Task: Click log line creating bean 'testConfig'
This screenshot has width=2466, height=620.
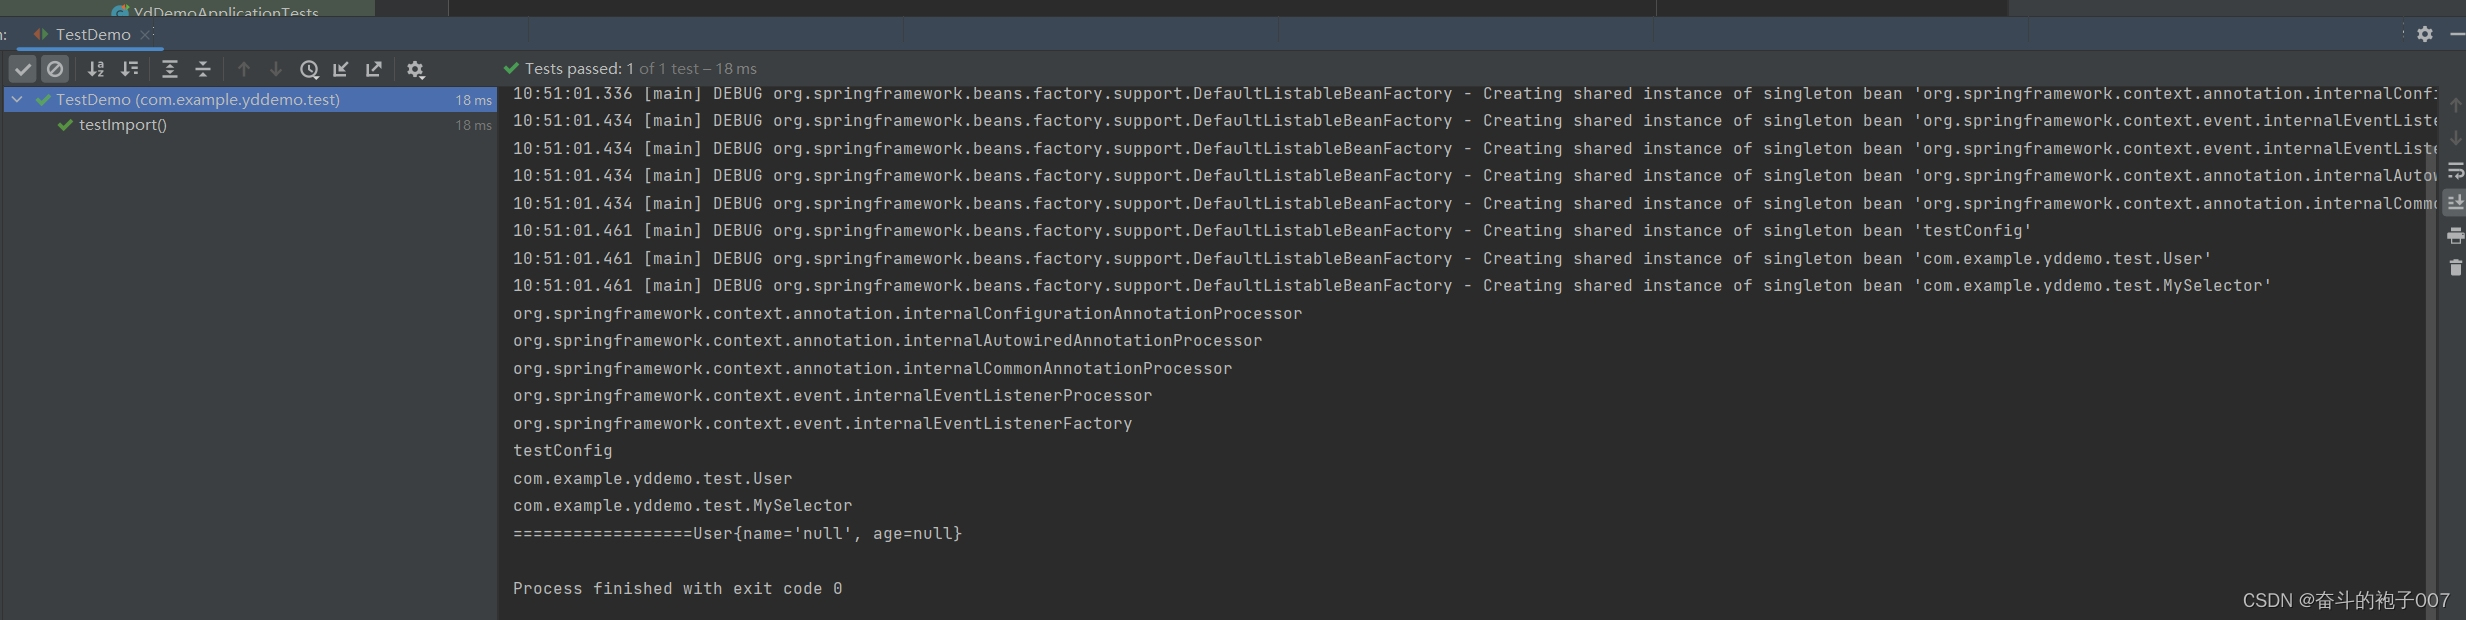Action: 1273,231
